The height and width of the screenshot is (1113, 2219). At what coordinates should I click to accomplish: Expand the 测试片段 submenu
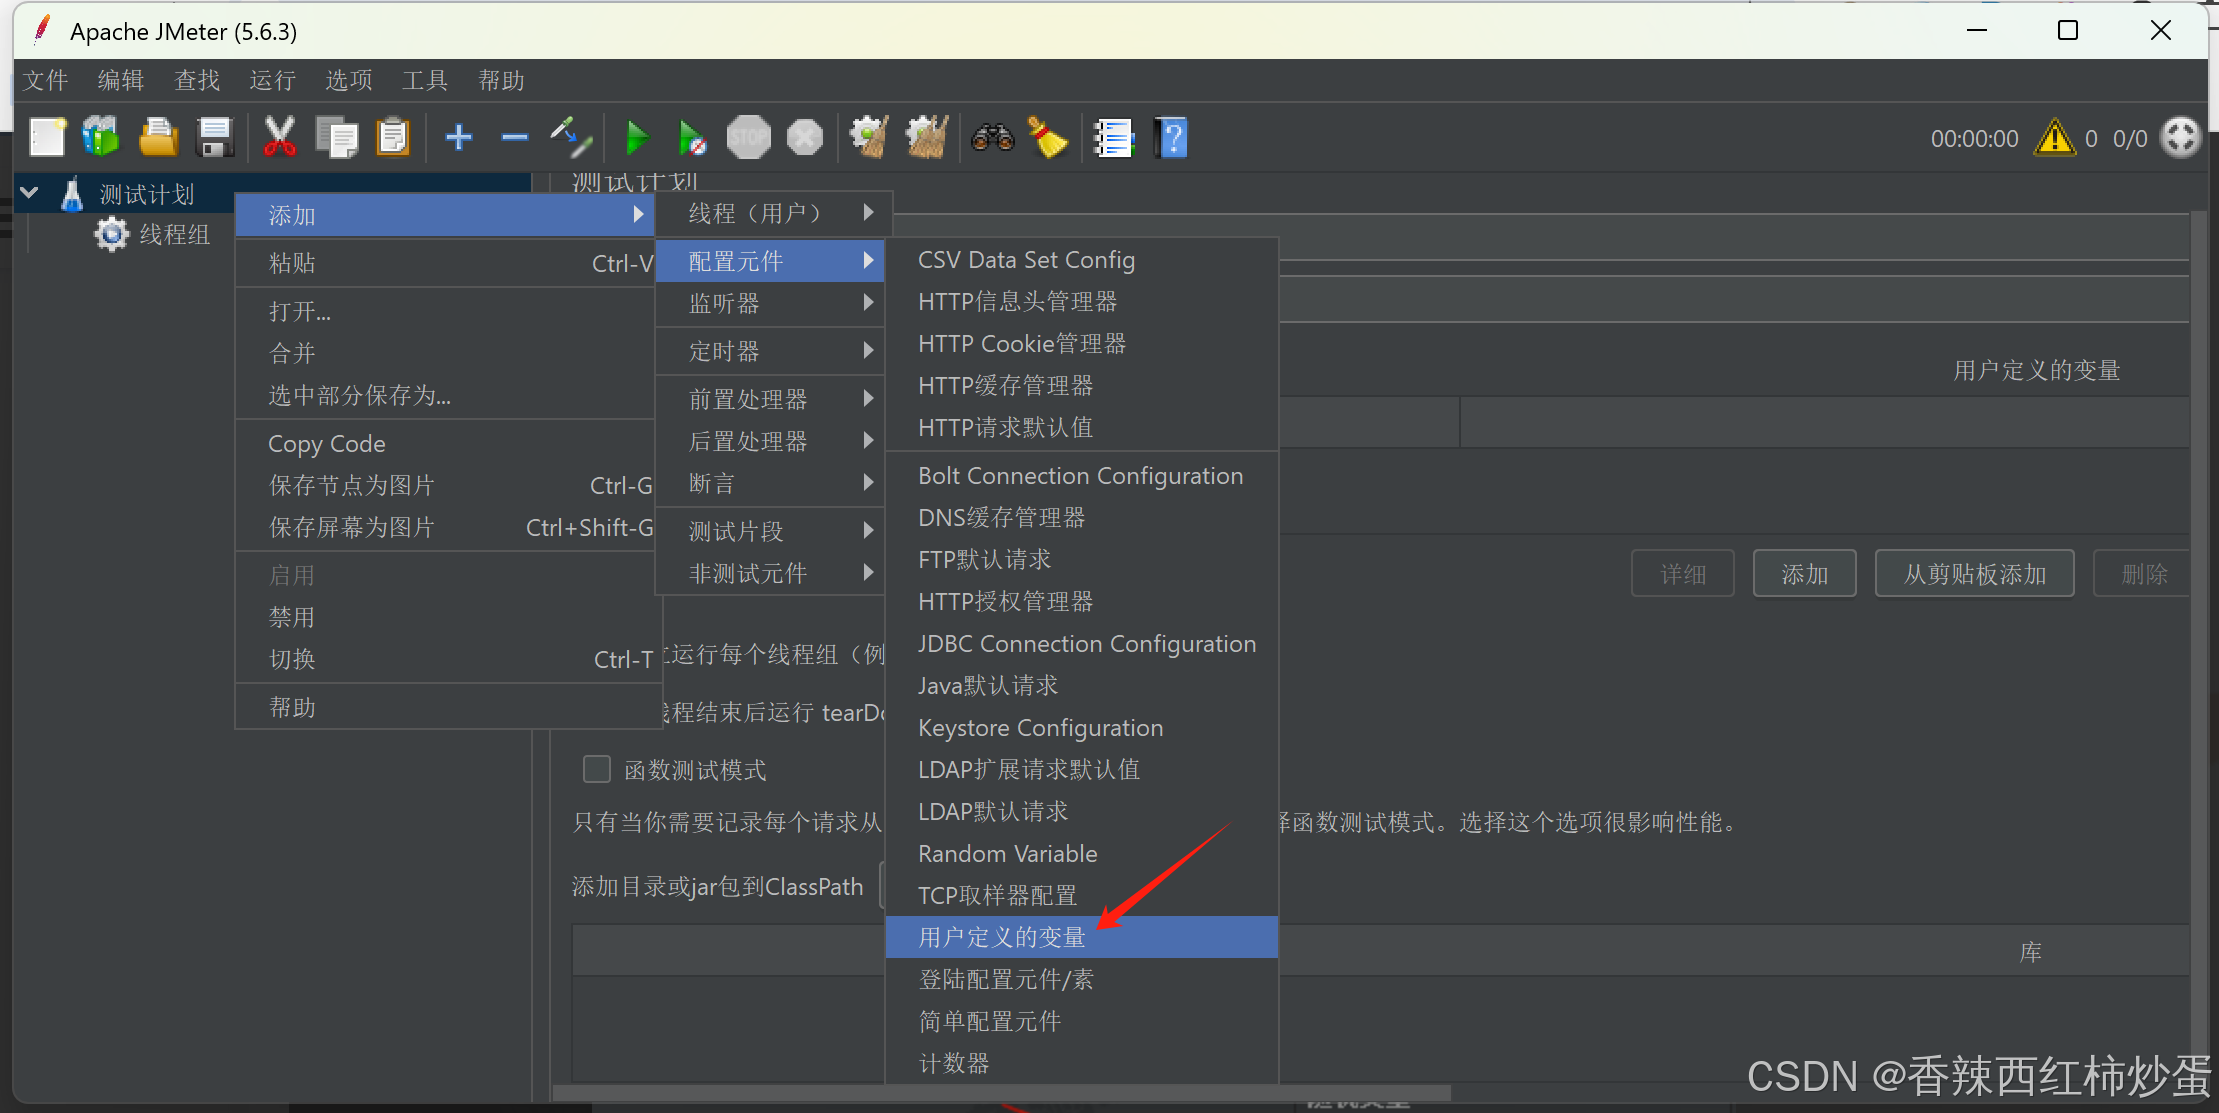click(x=770, y=531)
